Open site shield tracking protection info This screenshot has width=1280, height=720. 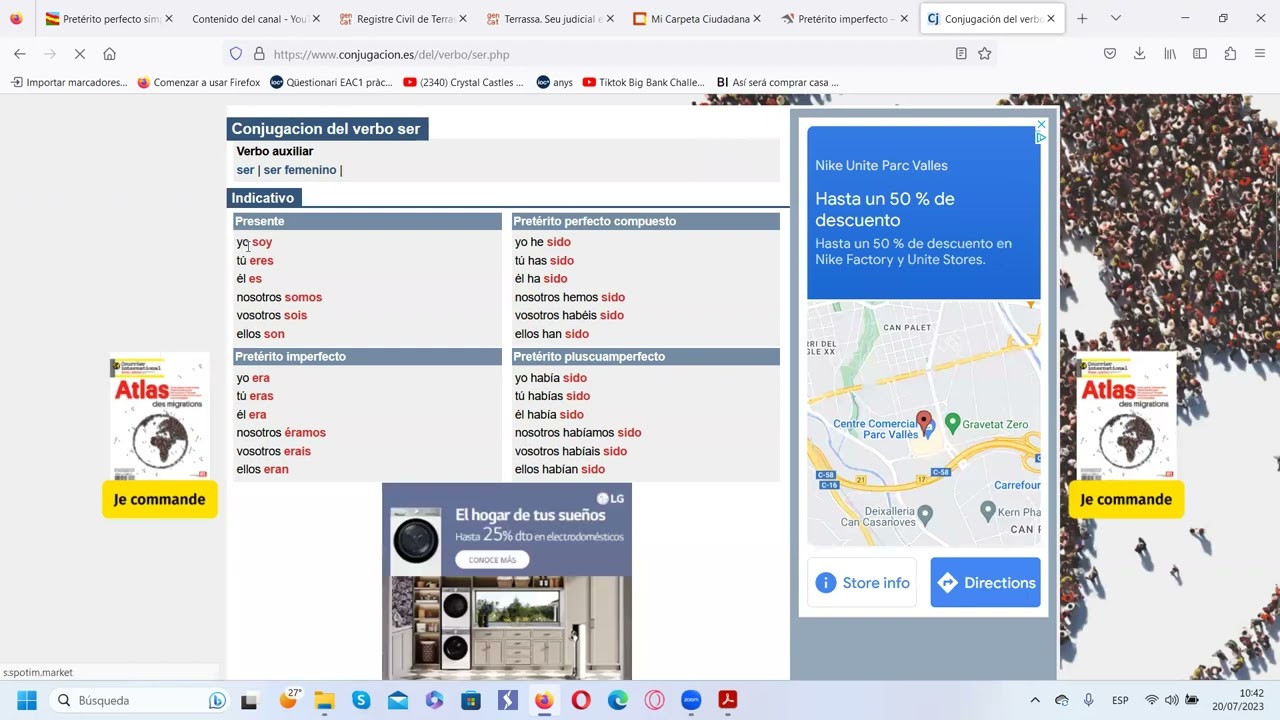point(236,54)
